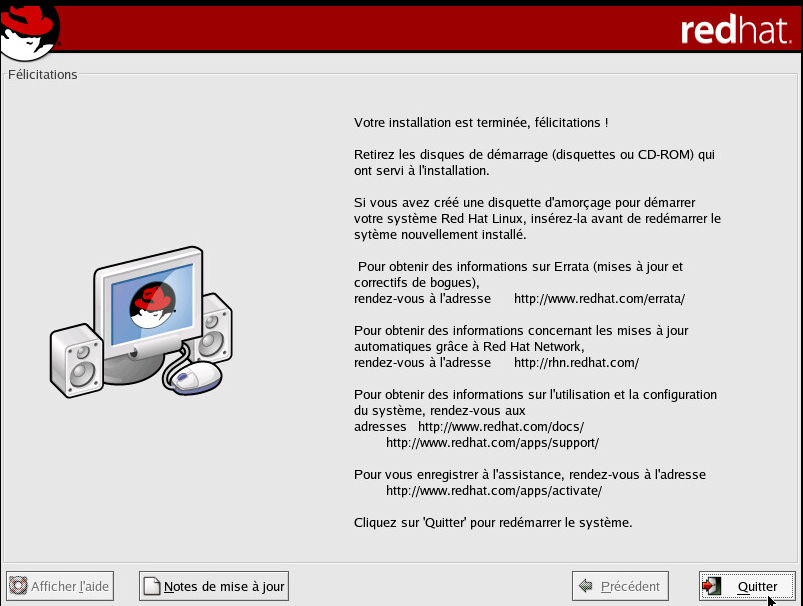Click the text http://www.redhat.com/errata/
This screenshot has height=606, width=803.
(599, 299)
